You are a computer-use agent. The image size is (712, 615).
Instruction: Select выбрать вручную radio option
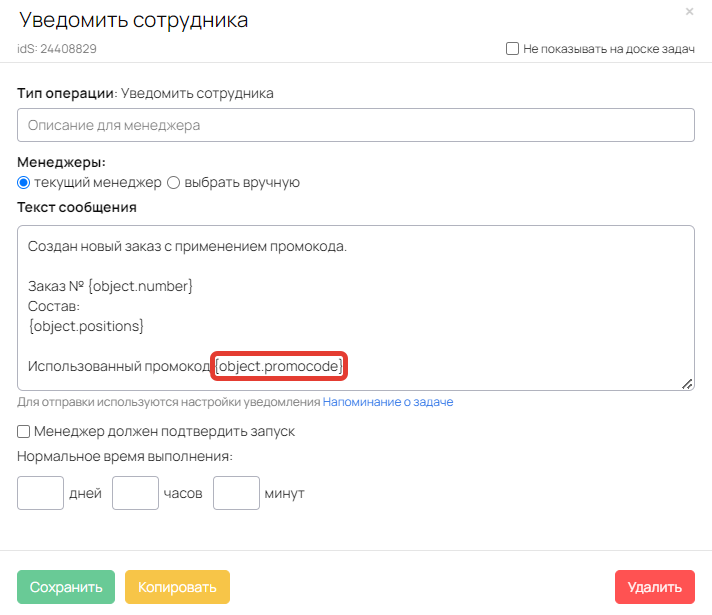click(173, 183)
